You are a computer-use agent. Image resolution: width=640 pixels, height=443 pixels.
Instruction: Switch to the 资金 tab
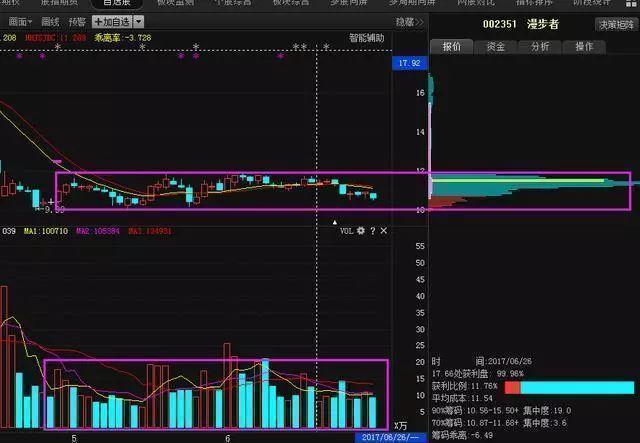coord(496,46)
